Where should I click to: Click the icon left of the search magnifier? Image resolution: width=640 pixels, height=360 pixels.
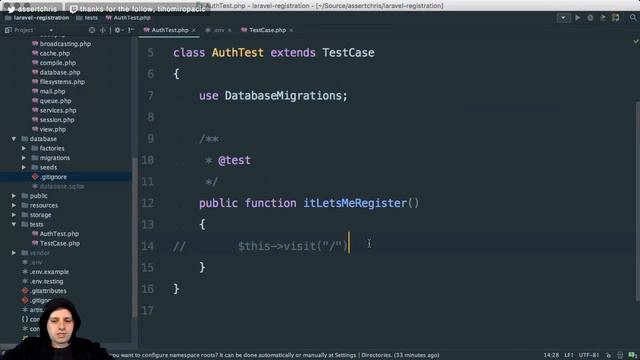[616, 18]
